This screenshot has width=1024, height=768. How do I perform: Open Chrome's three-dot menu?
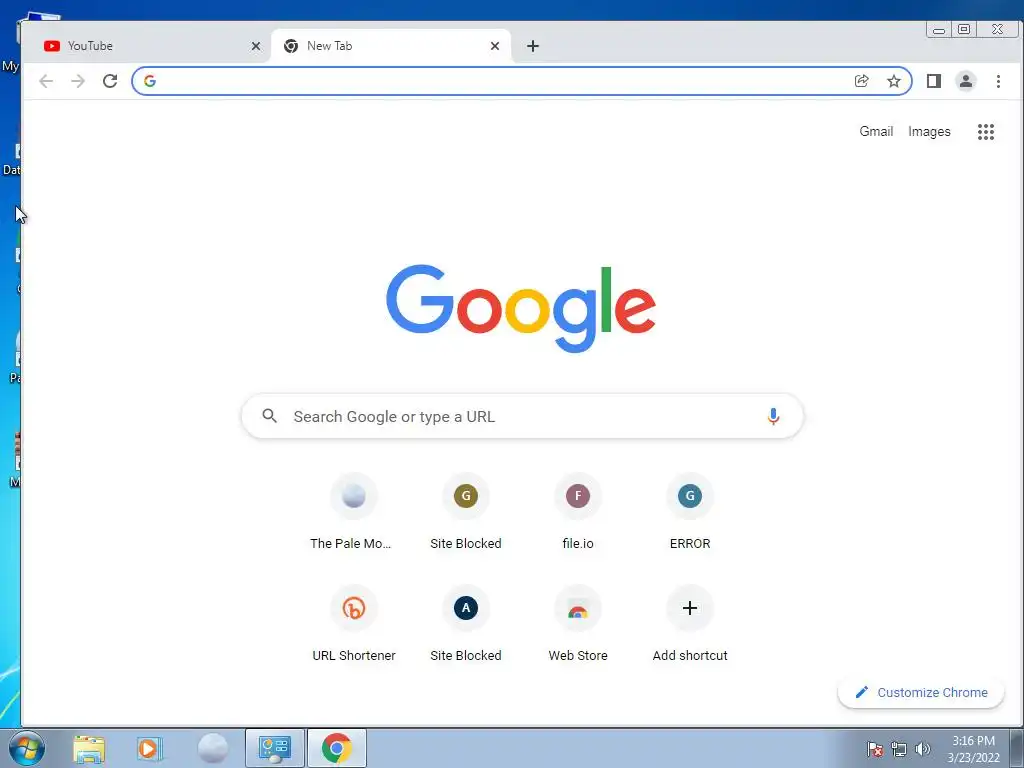coord(998,81)
